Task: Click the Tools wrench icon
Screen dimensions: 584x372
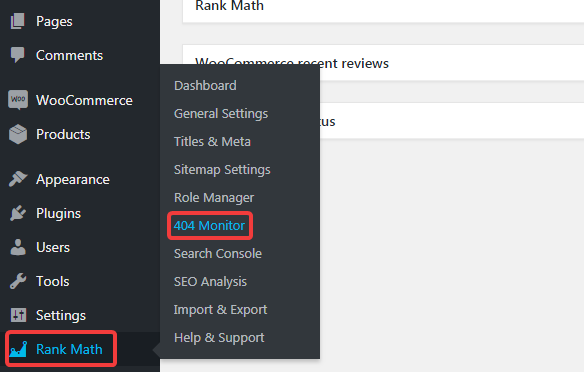Action: point(18,281)
